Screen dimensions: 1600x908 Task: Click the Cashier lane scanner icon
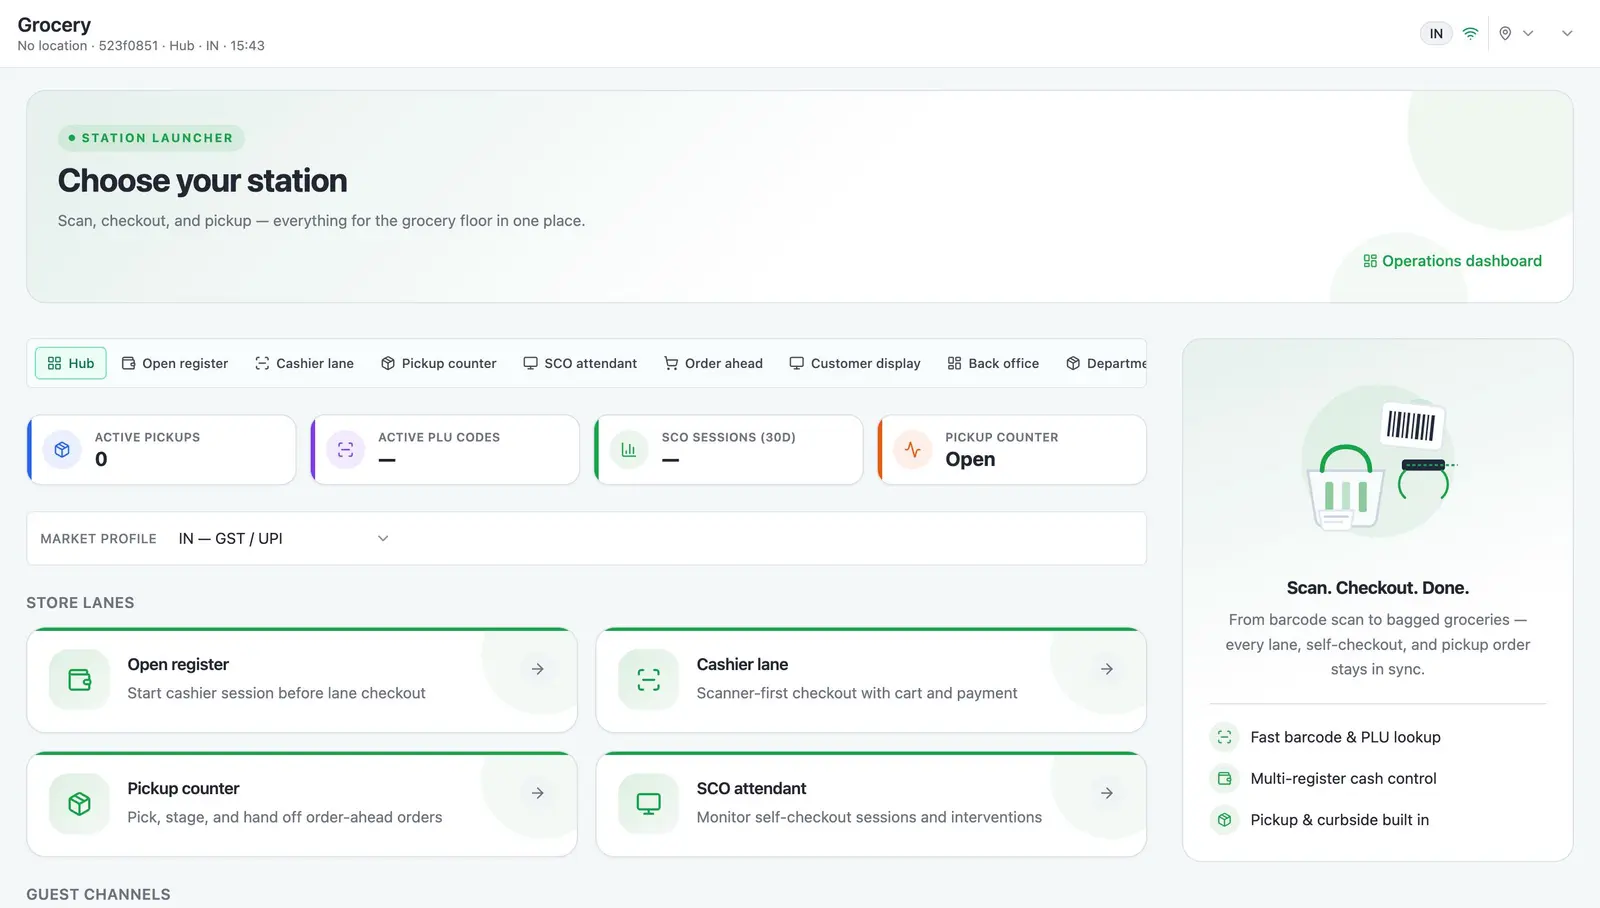pos(648,680)
